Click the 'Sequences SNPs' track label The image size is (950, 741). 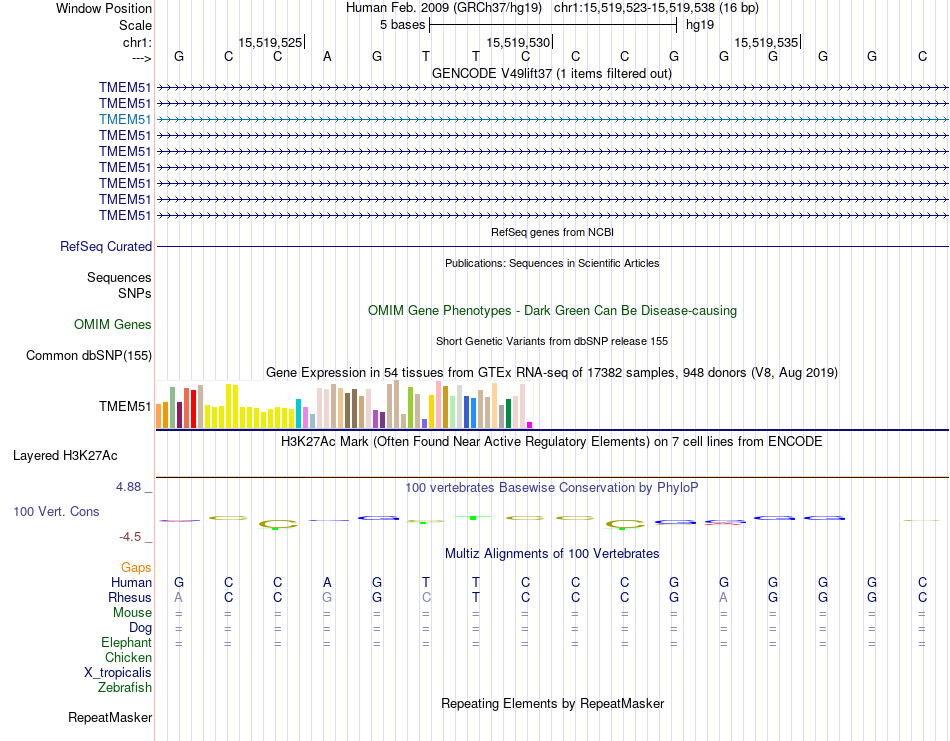(119, 285)
